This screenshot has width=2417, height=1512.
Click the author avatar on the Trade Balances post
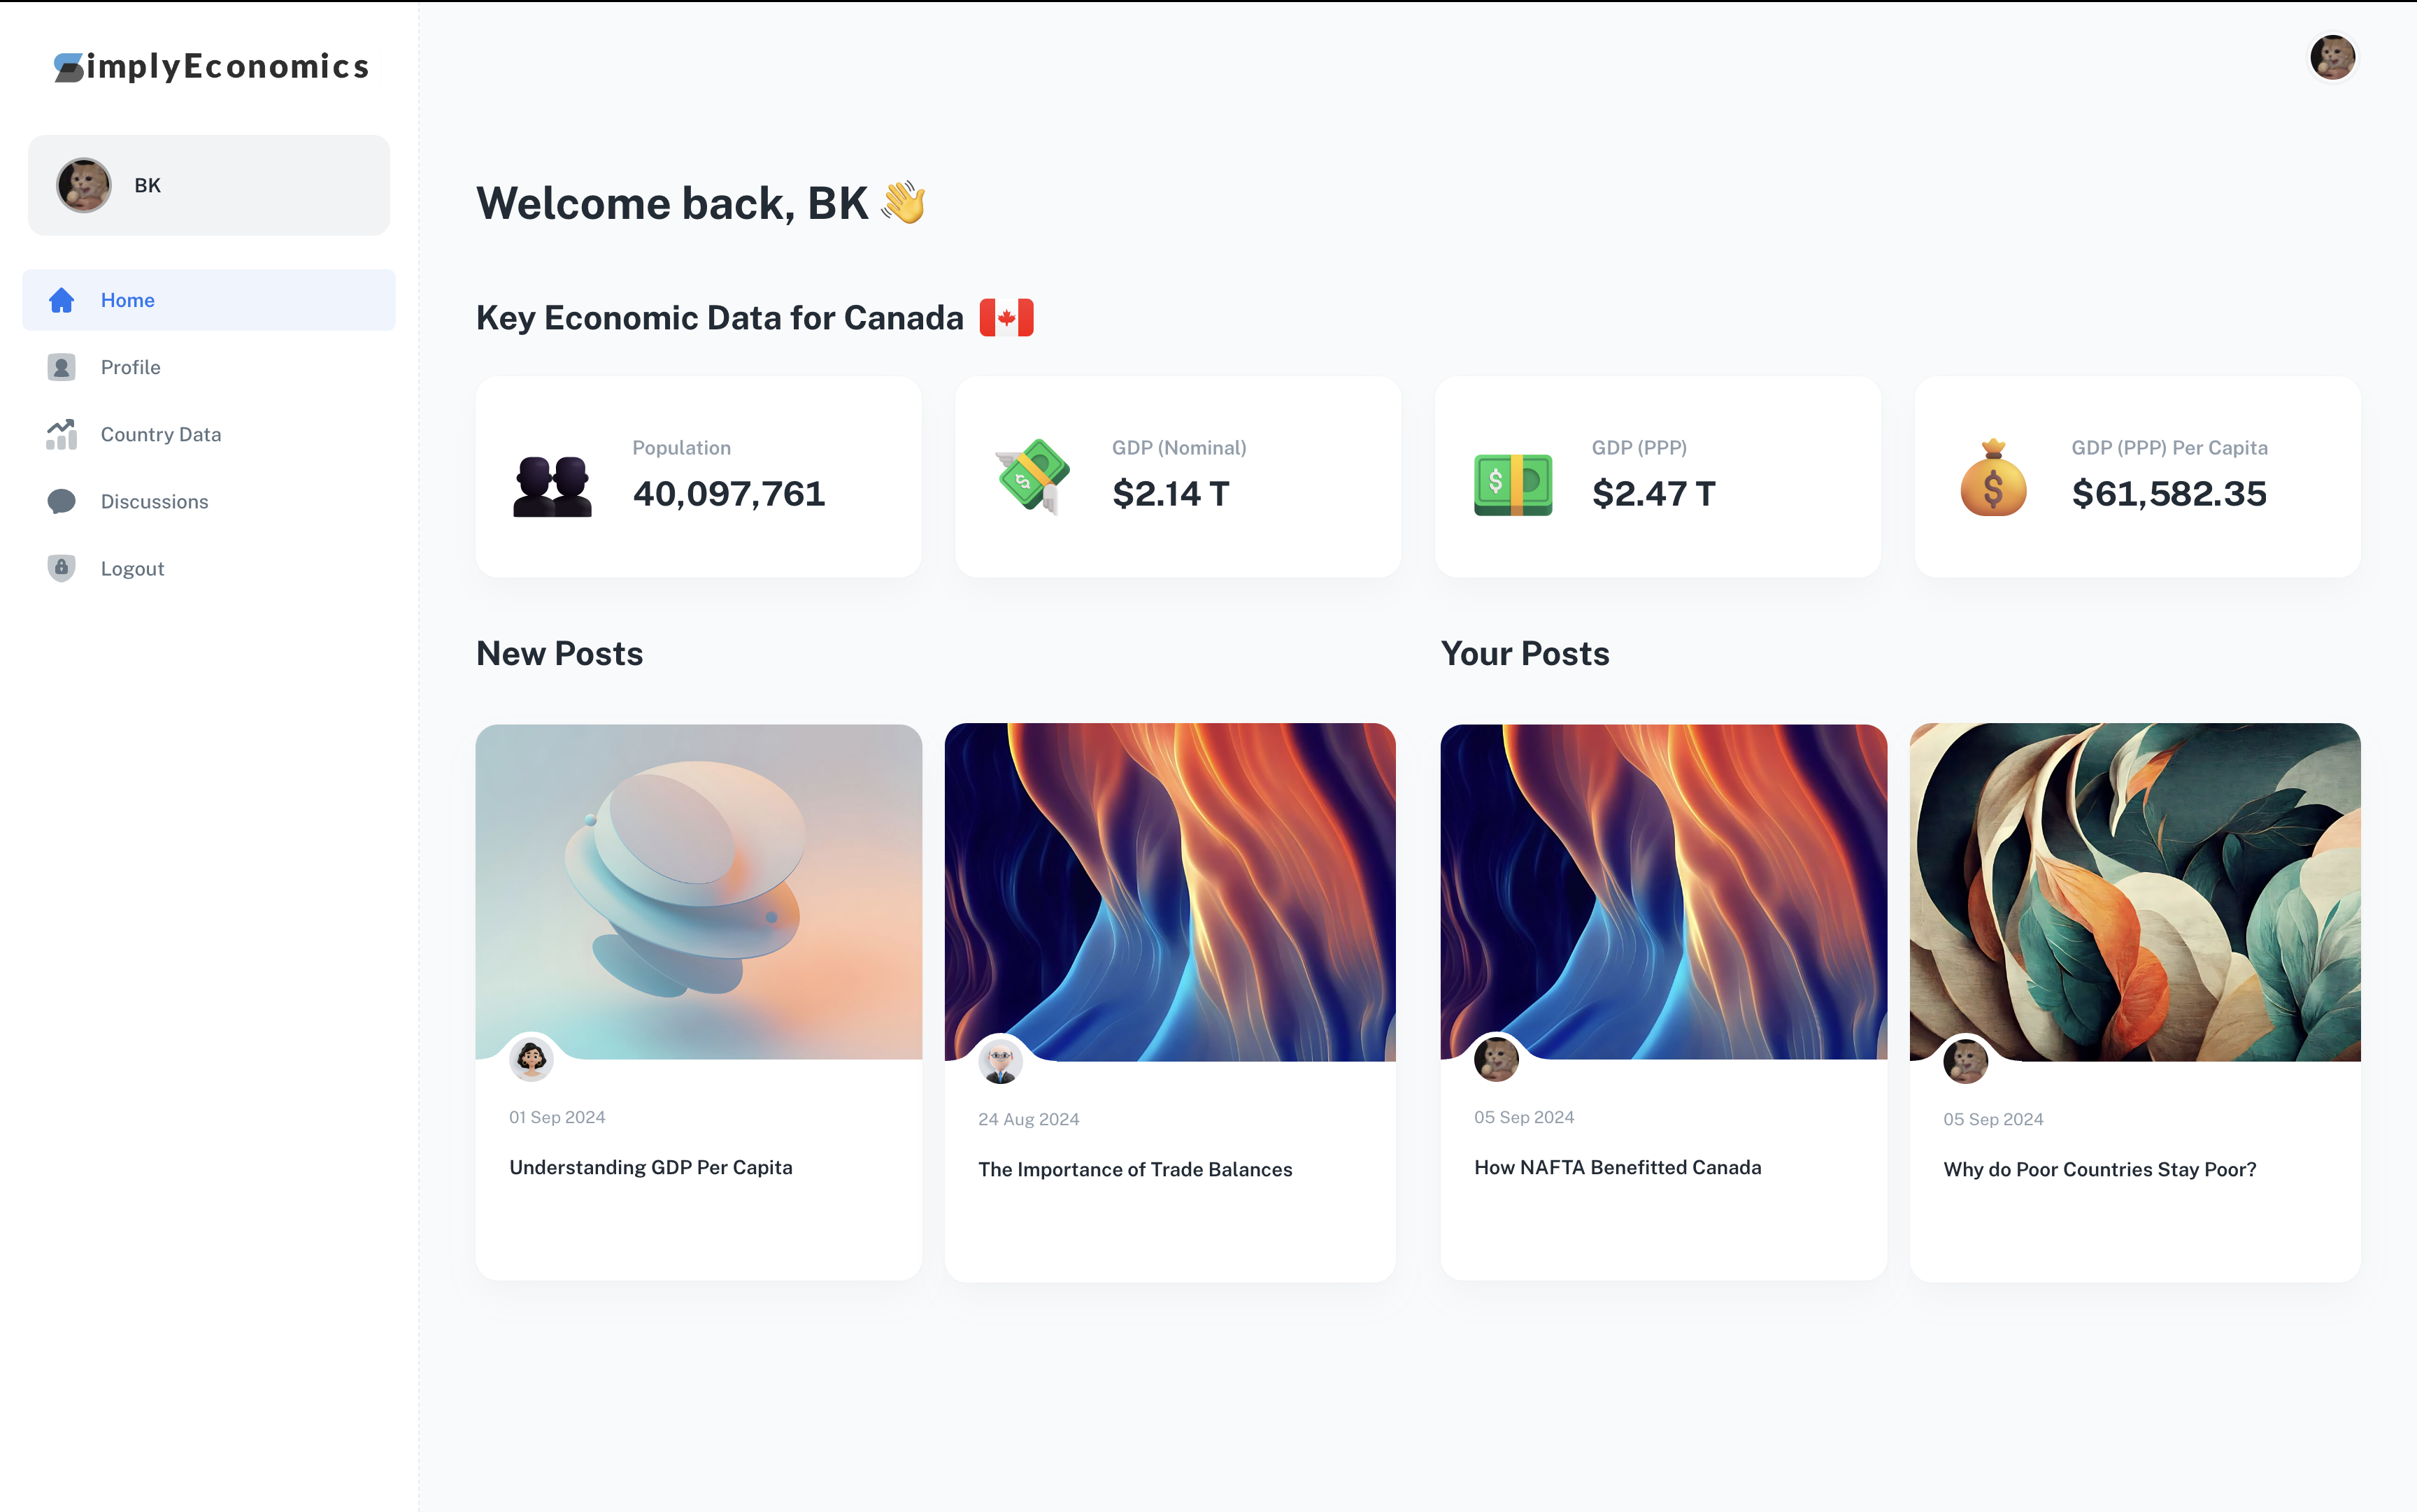[x=1000, y=1061]
